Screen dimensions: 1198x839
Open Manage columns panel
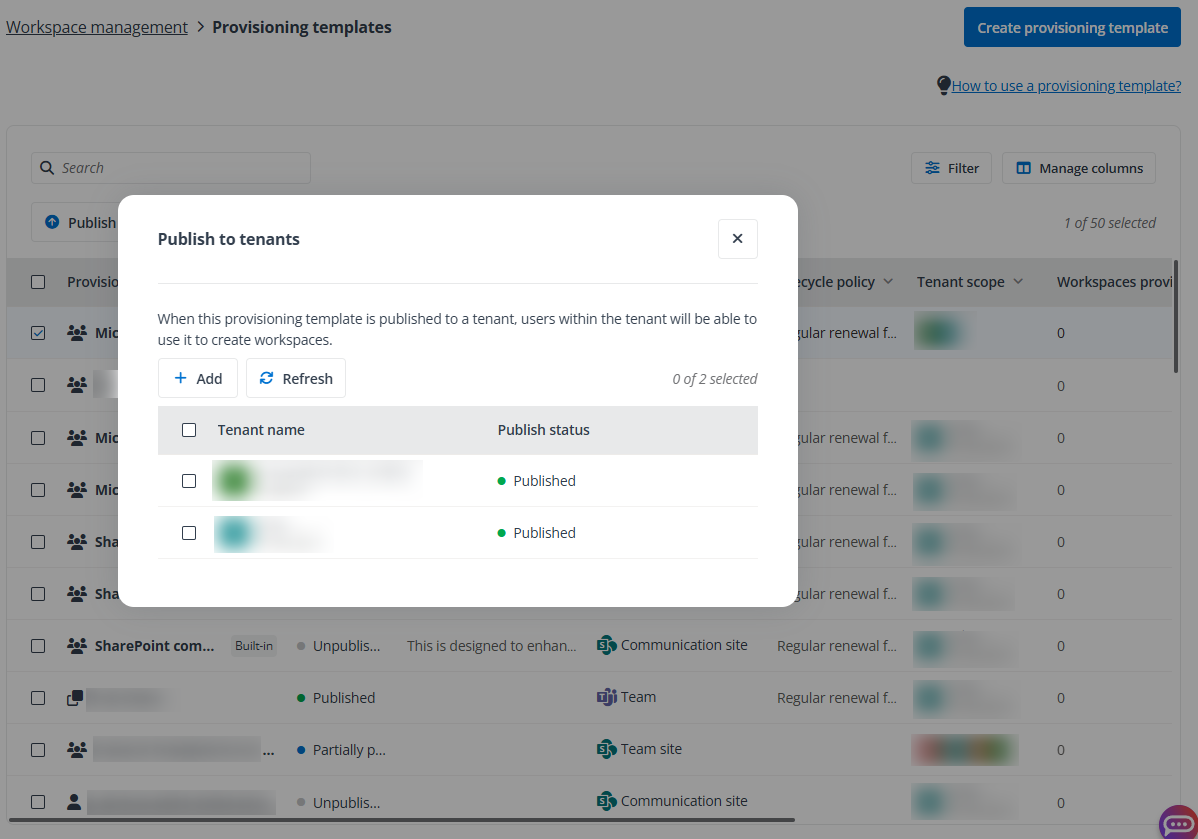click(1079, 168)
